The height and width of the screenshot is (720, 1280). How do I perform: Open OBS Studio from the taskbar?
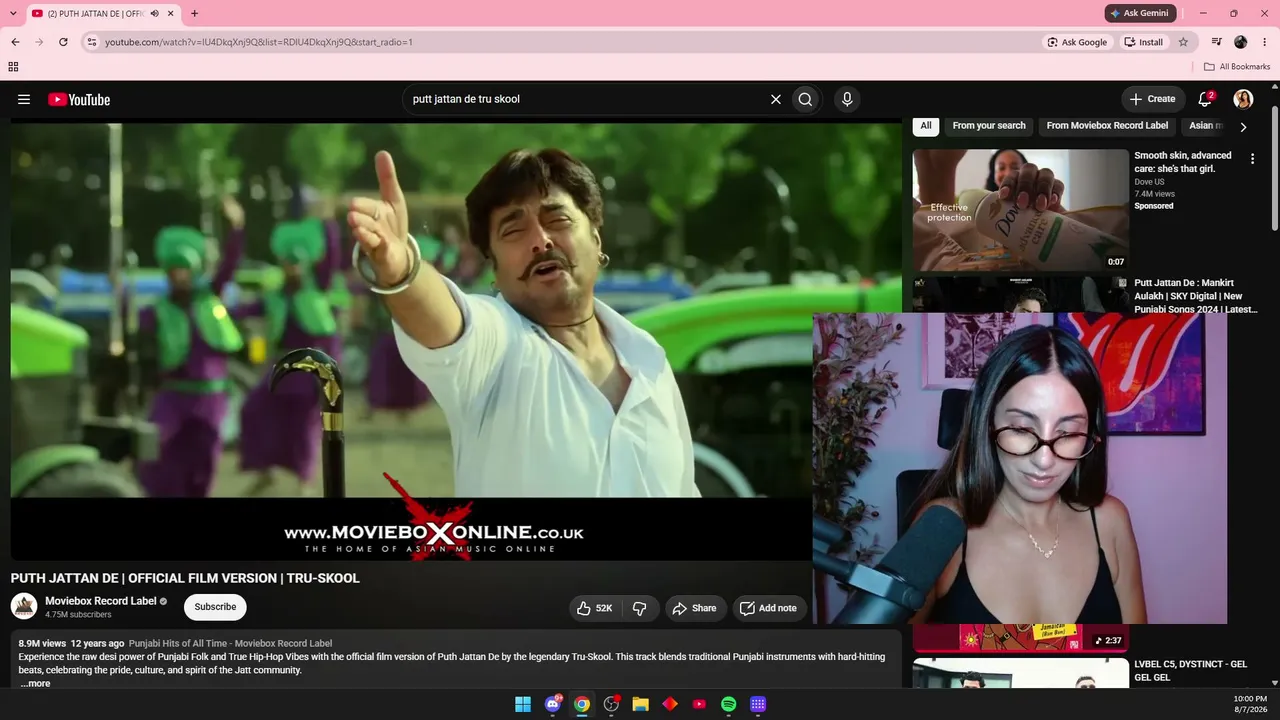coord(611,704)
